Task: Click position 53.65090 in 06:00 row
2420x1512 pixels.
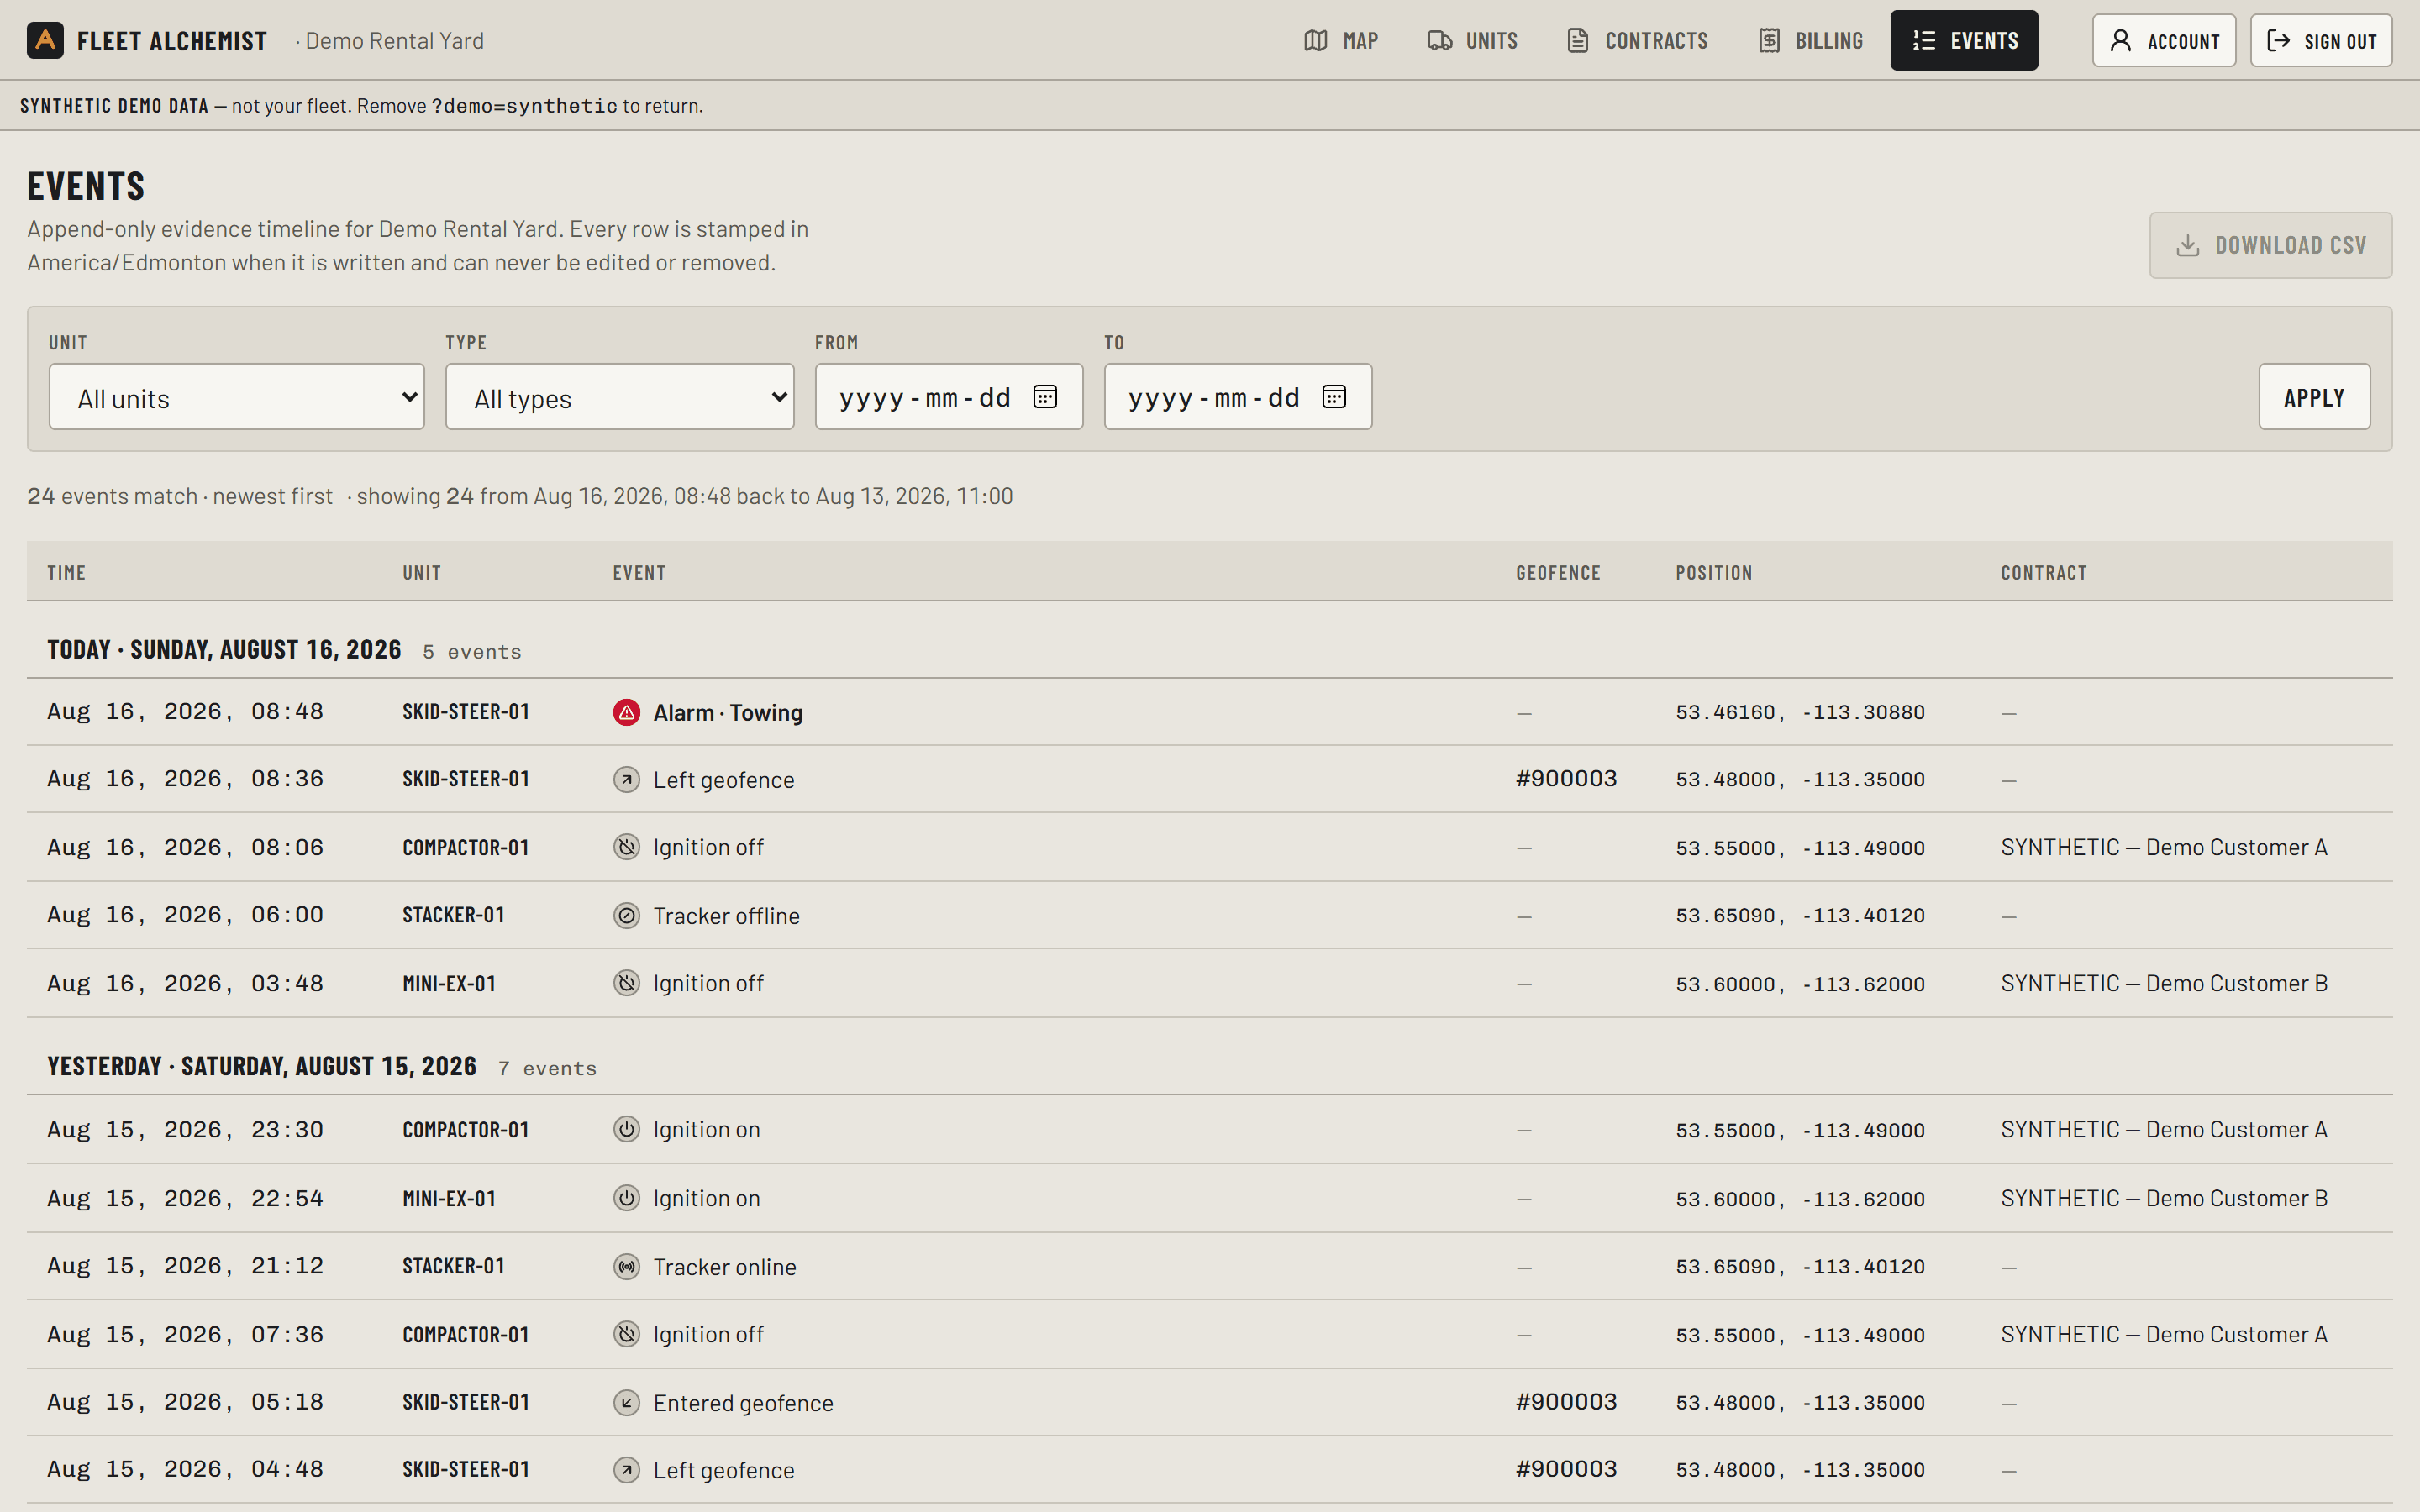Action: tap(1800, 915)
